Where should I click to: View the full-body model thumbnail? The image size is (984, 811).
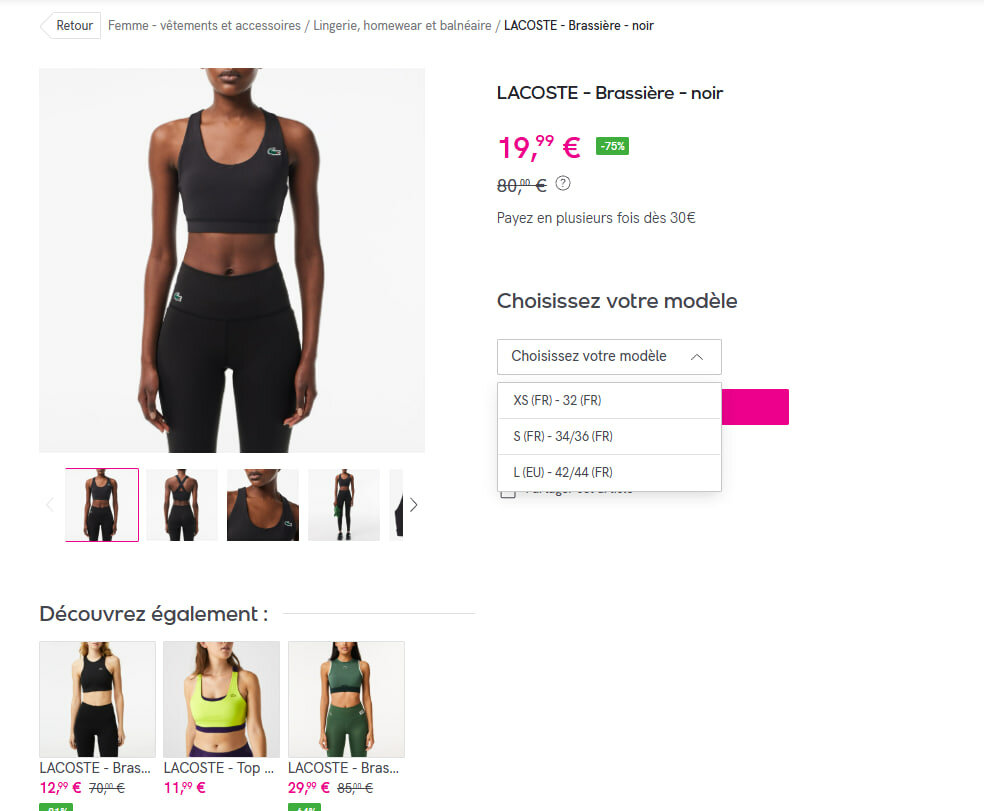coord(344,505)
